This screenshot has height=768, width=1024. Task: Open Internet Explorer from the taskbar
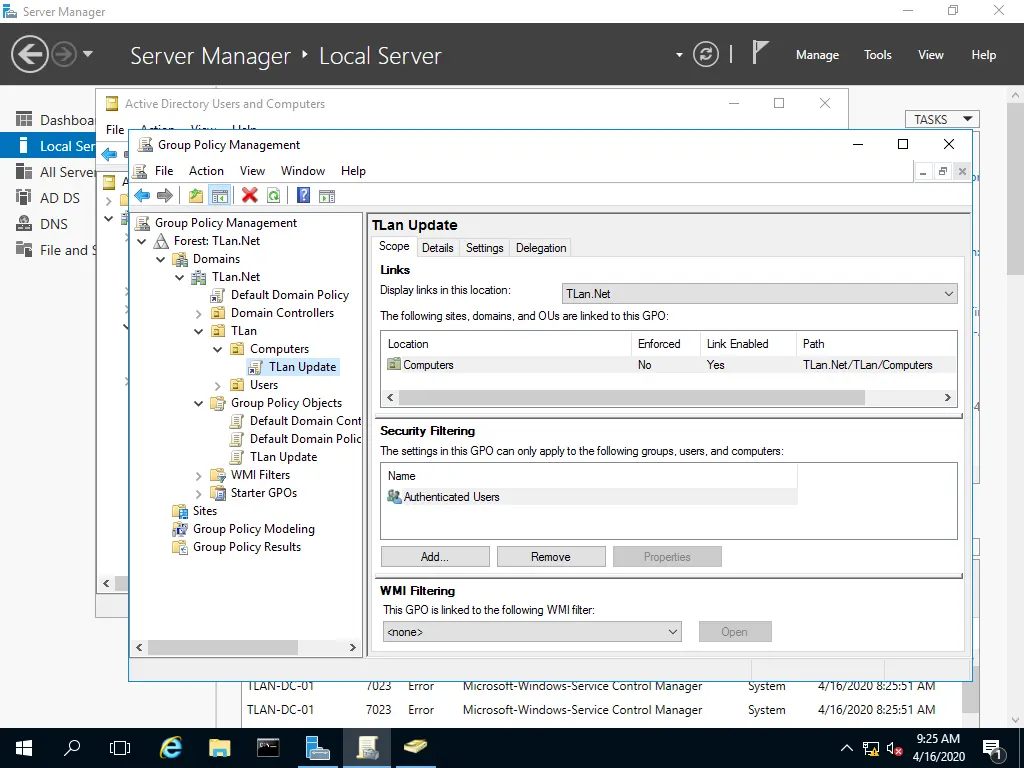click(x=171, y=748)
